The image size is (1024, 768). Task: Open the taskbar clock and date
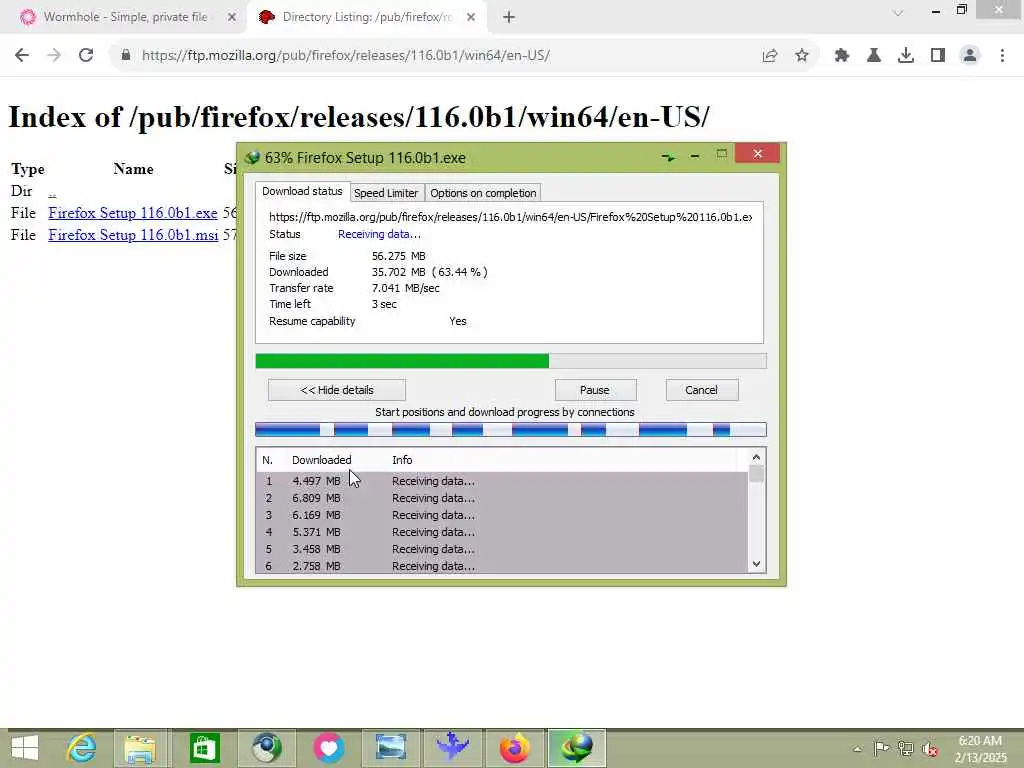980,749
